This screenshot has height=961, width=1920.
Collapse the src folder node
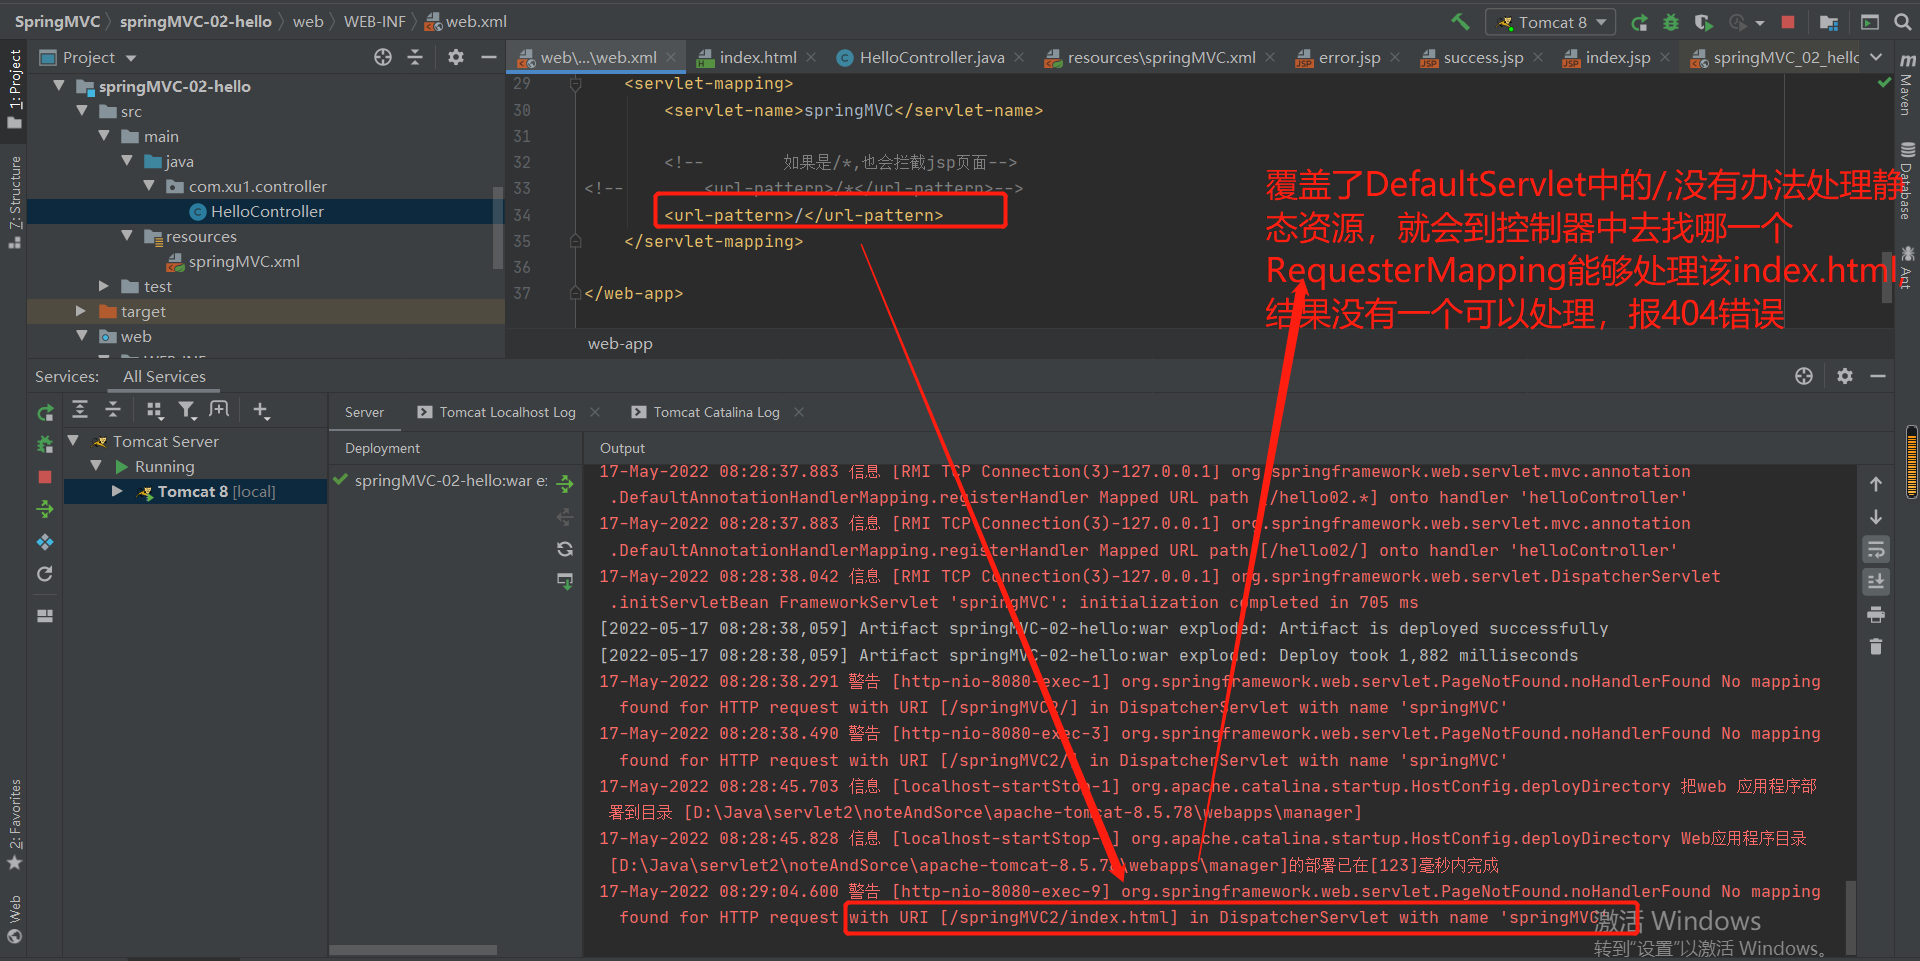tap(82, 111)
